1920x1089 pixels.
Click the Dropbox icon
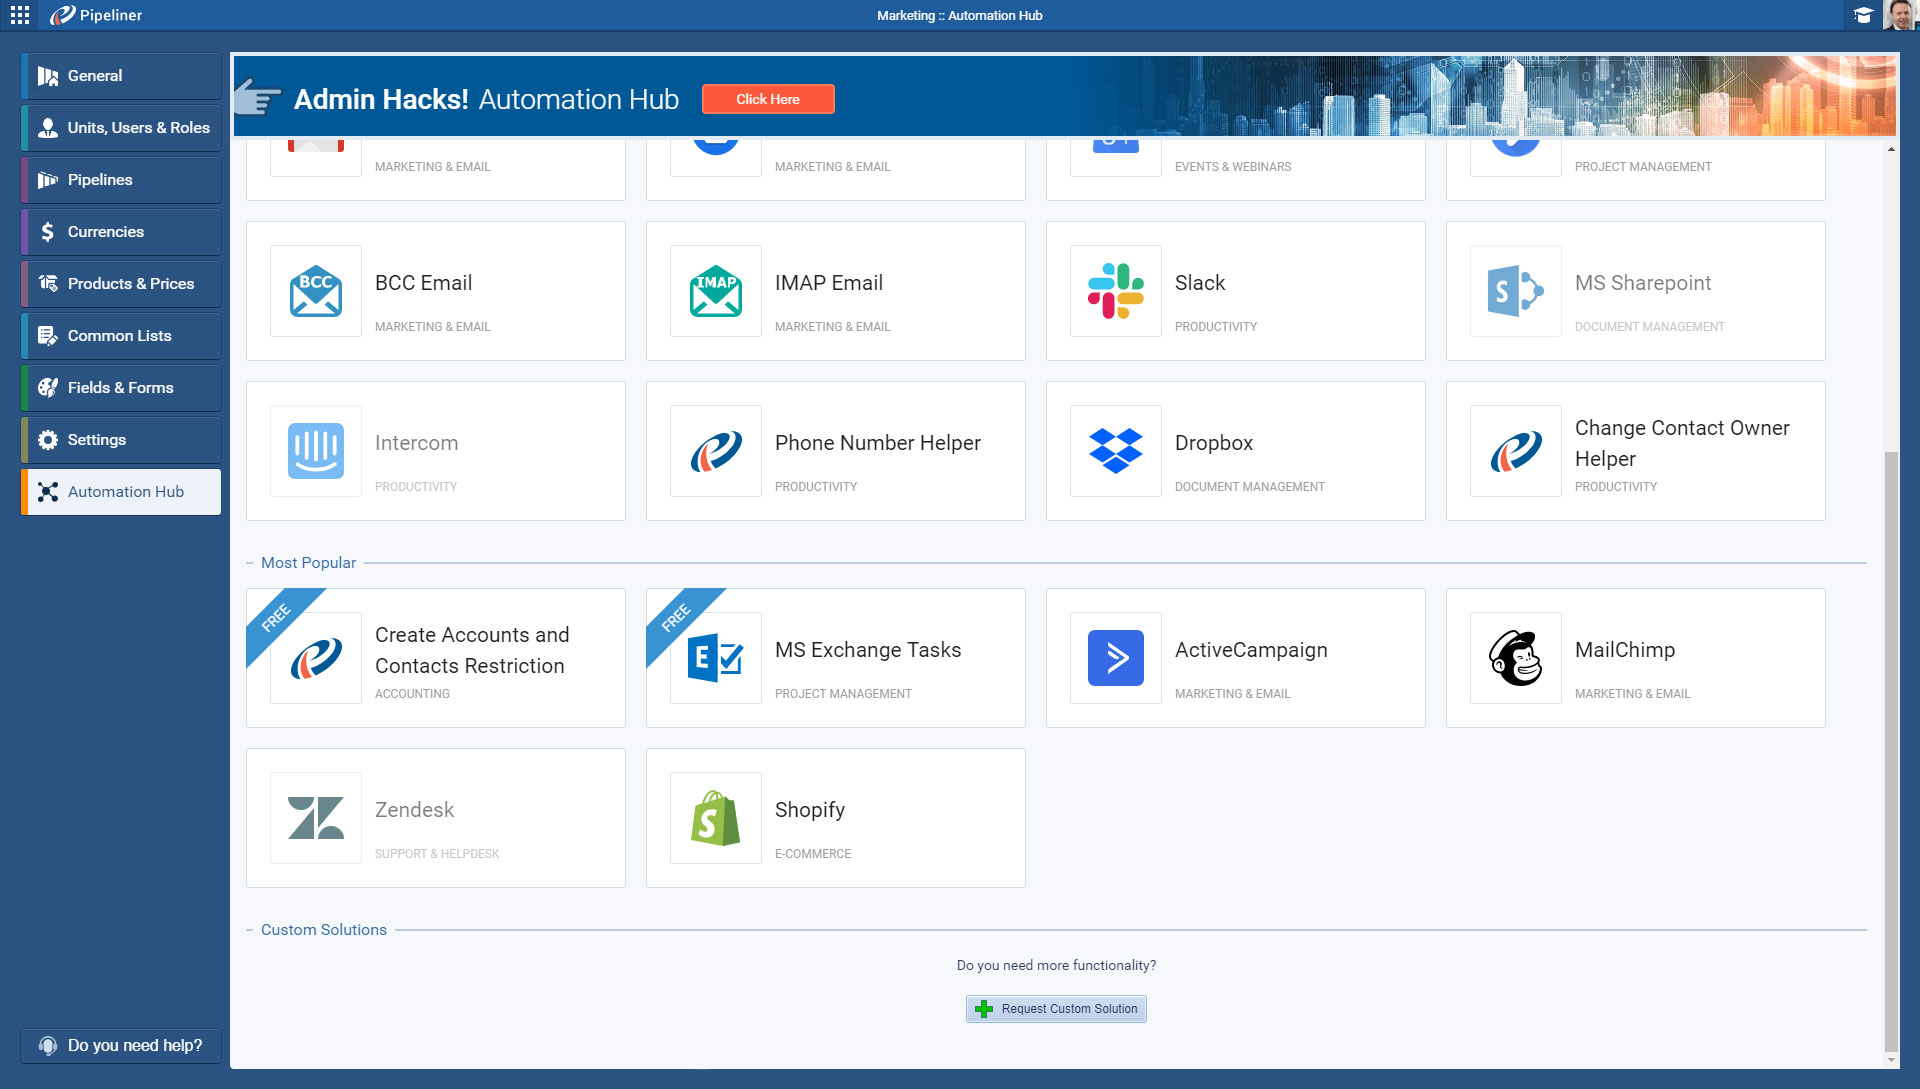click(1115, 451)
